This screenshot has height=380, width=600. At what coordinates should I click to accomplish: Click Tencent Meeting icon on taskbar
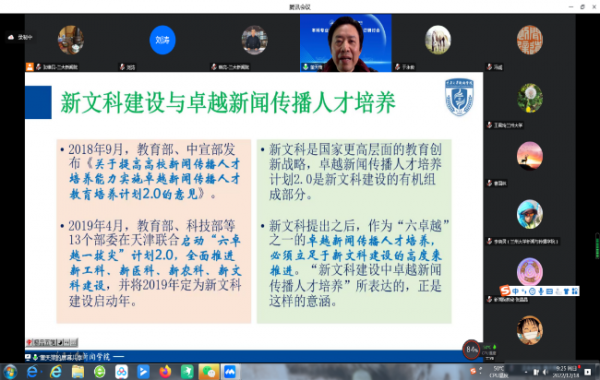coord(230,372)
